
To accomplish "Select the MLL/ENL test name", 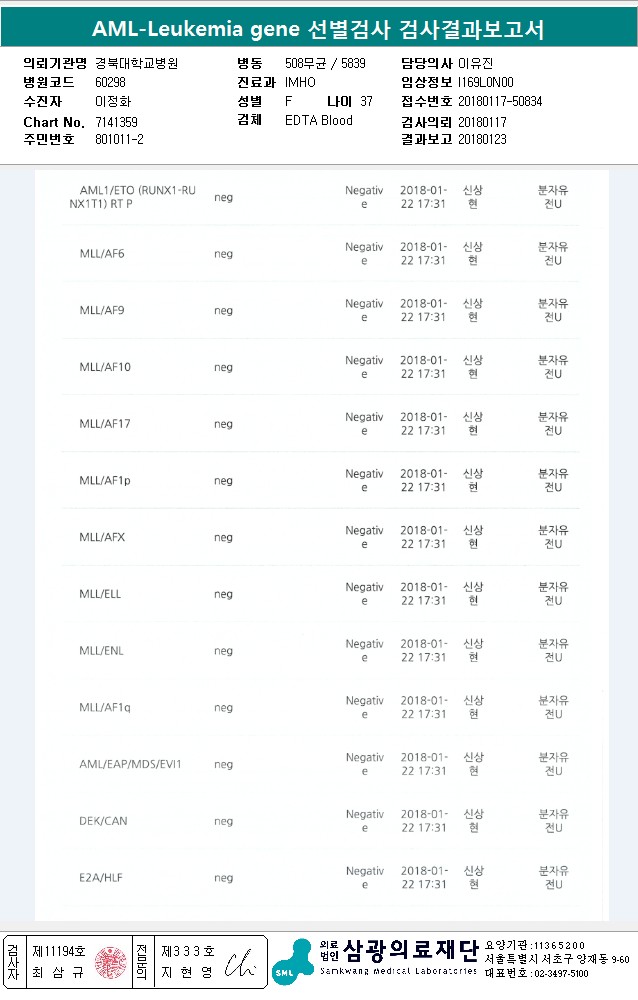I will 102,651.
